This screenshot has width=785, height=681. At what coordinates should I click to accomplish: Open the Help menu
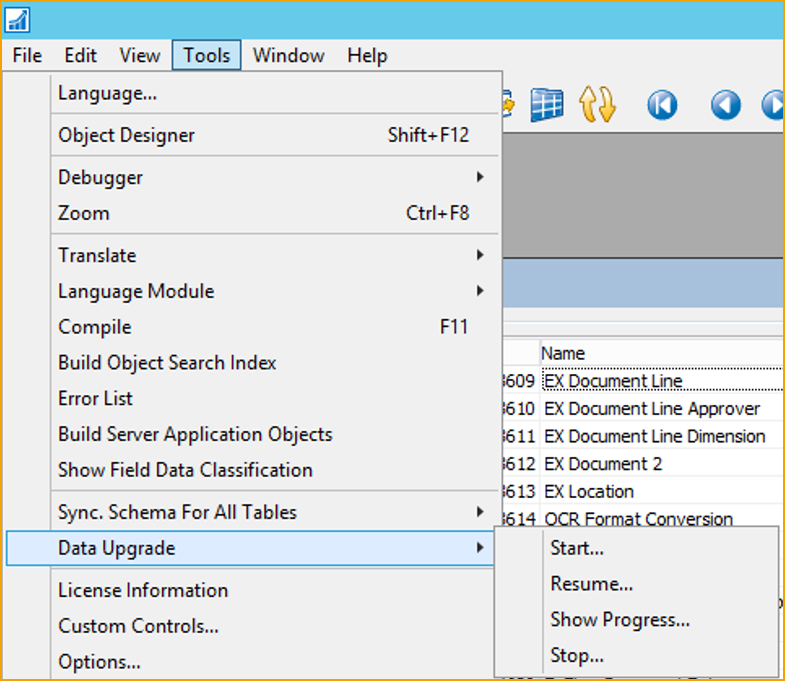coord(367,55)
